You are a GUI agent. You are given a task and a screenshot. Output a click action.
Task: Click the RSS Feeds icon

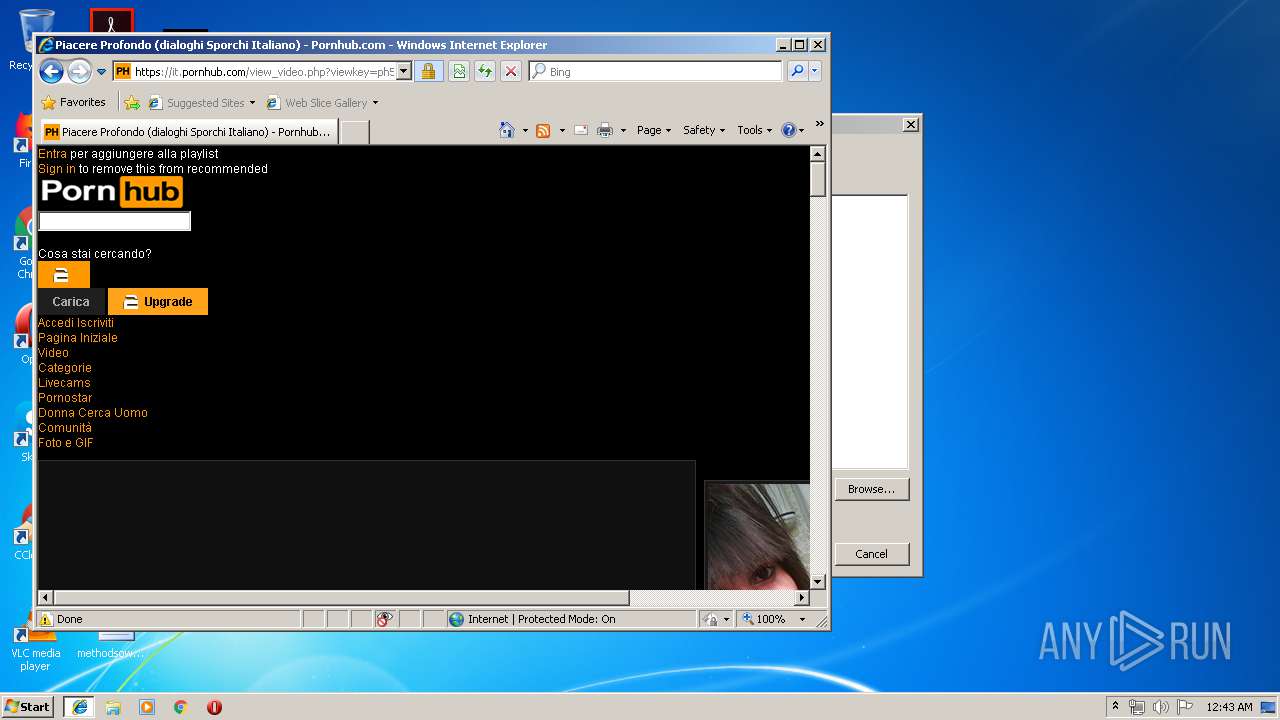click(x=543, y=130)
